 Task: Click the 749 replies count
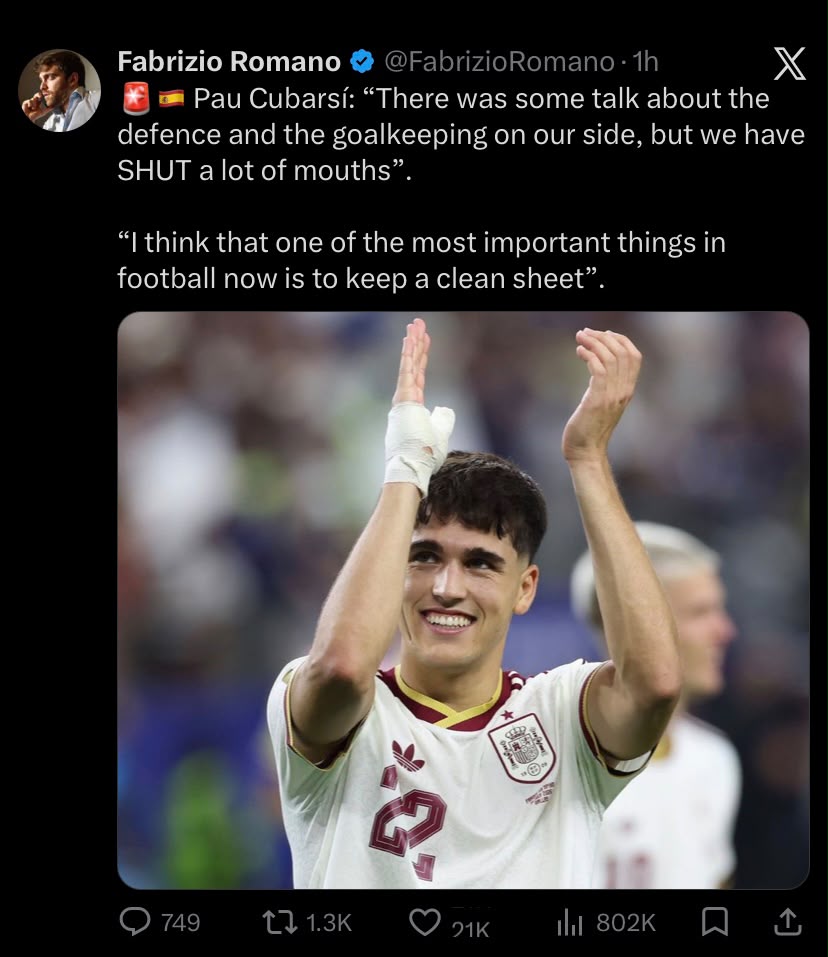(181, 922)
